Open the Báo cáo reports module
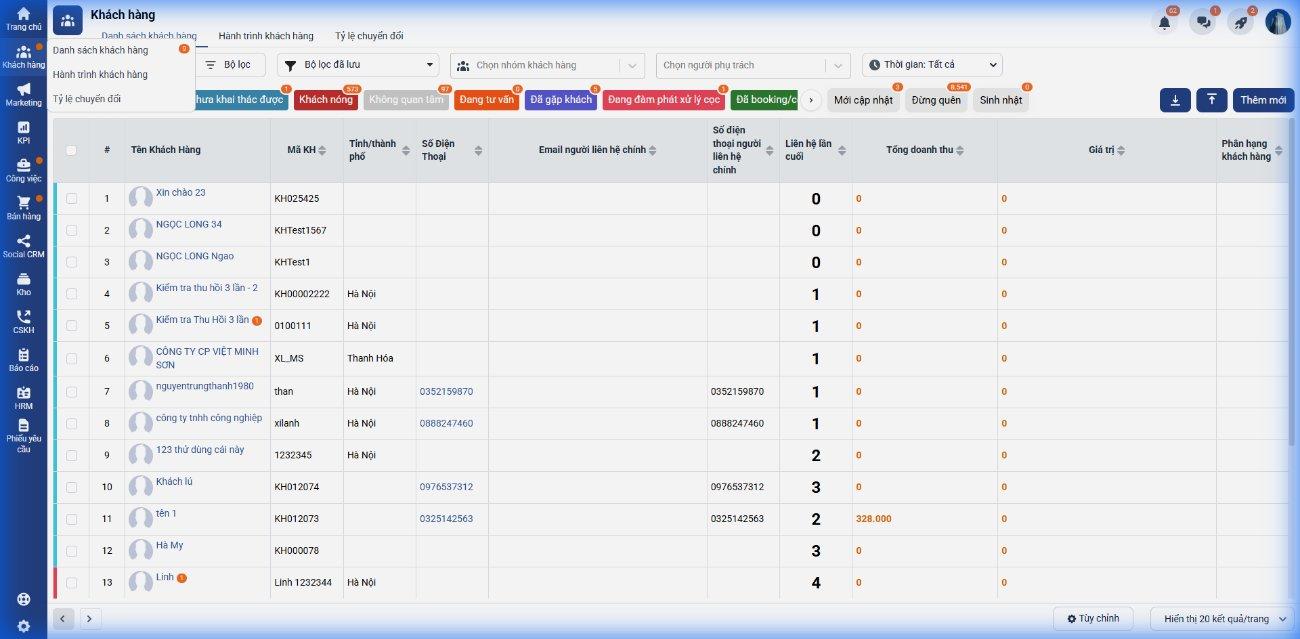The width and height of the screenshot is (1300, 639). pos(23,360)
